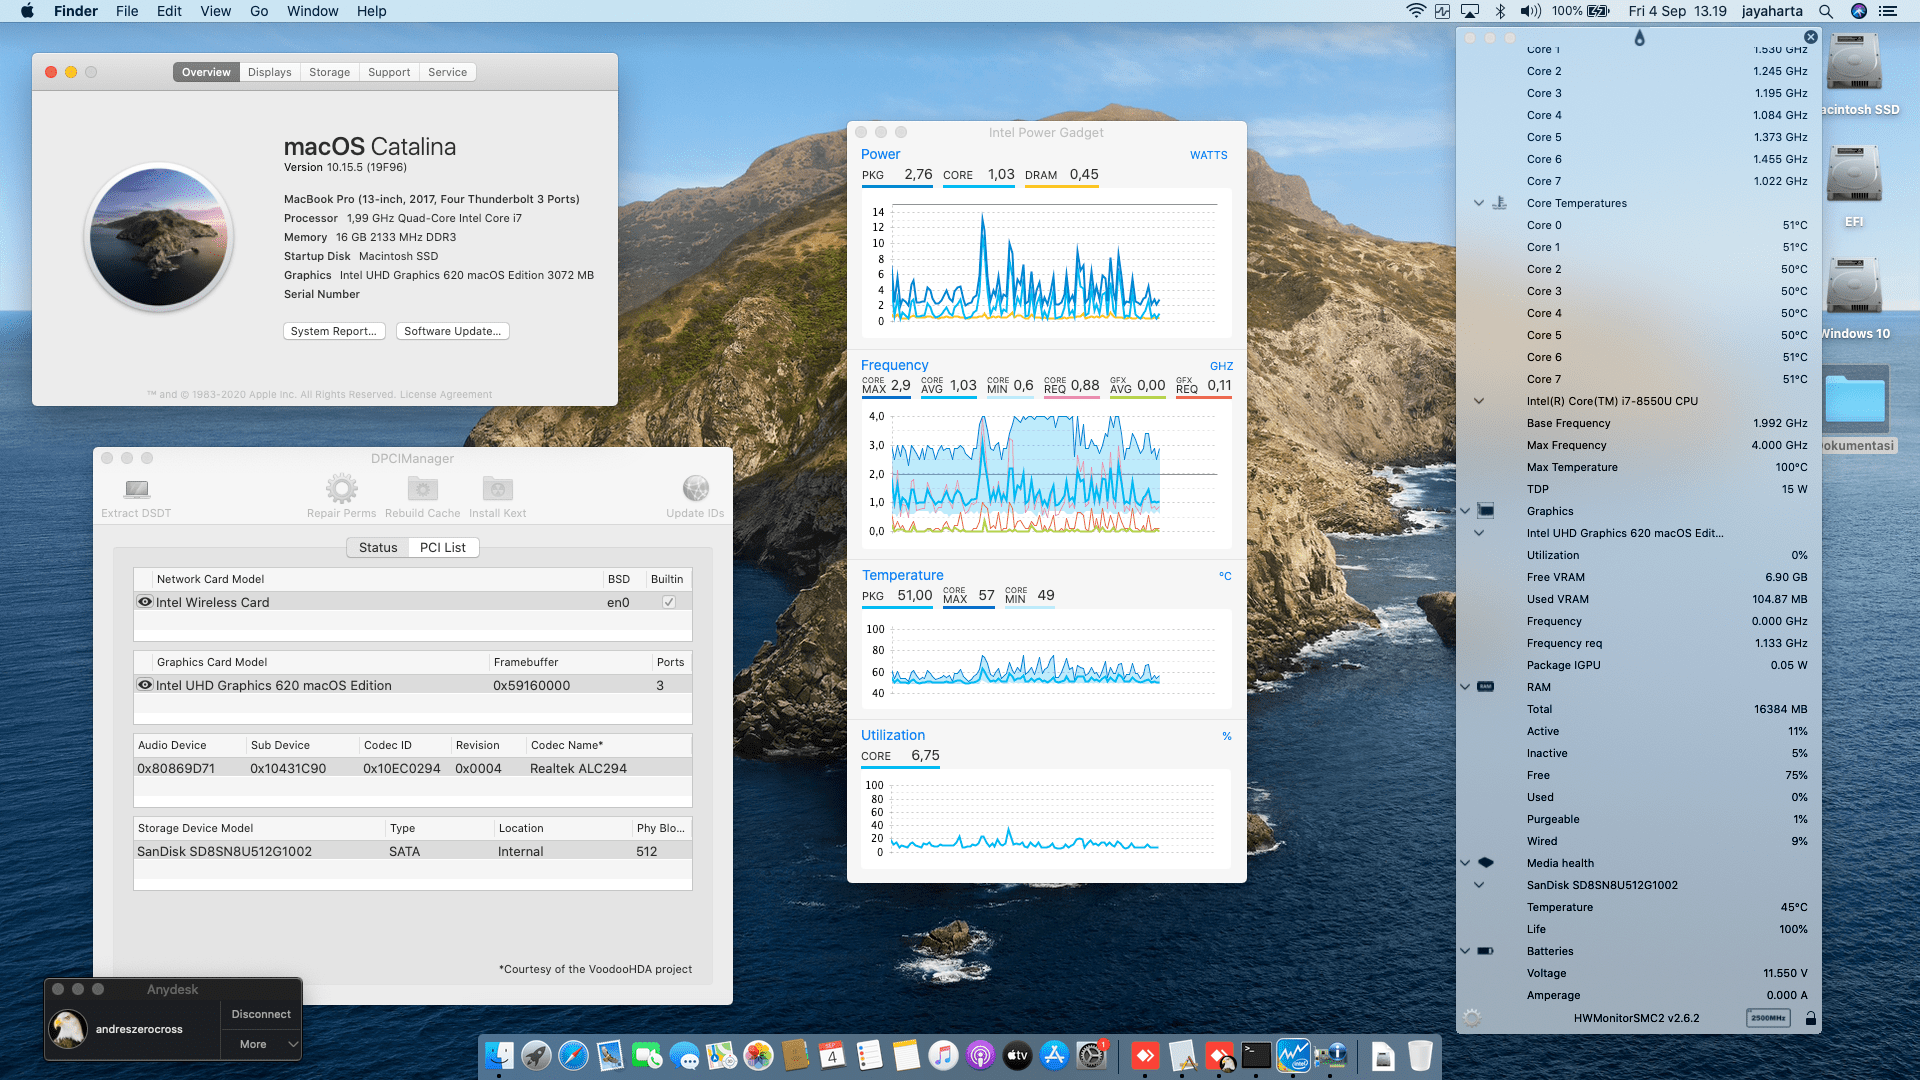Open the Window menu
This screenshot has width=1920, height=1080.
(x=313, y=11)
